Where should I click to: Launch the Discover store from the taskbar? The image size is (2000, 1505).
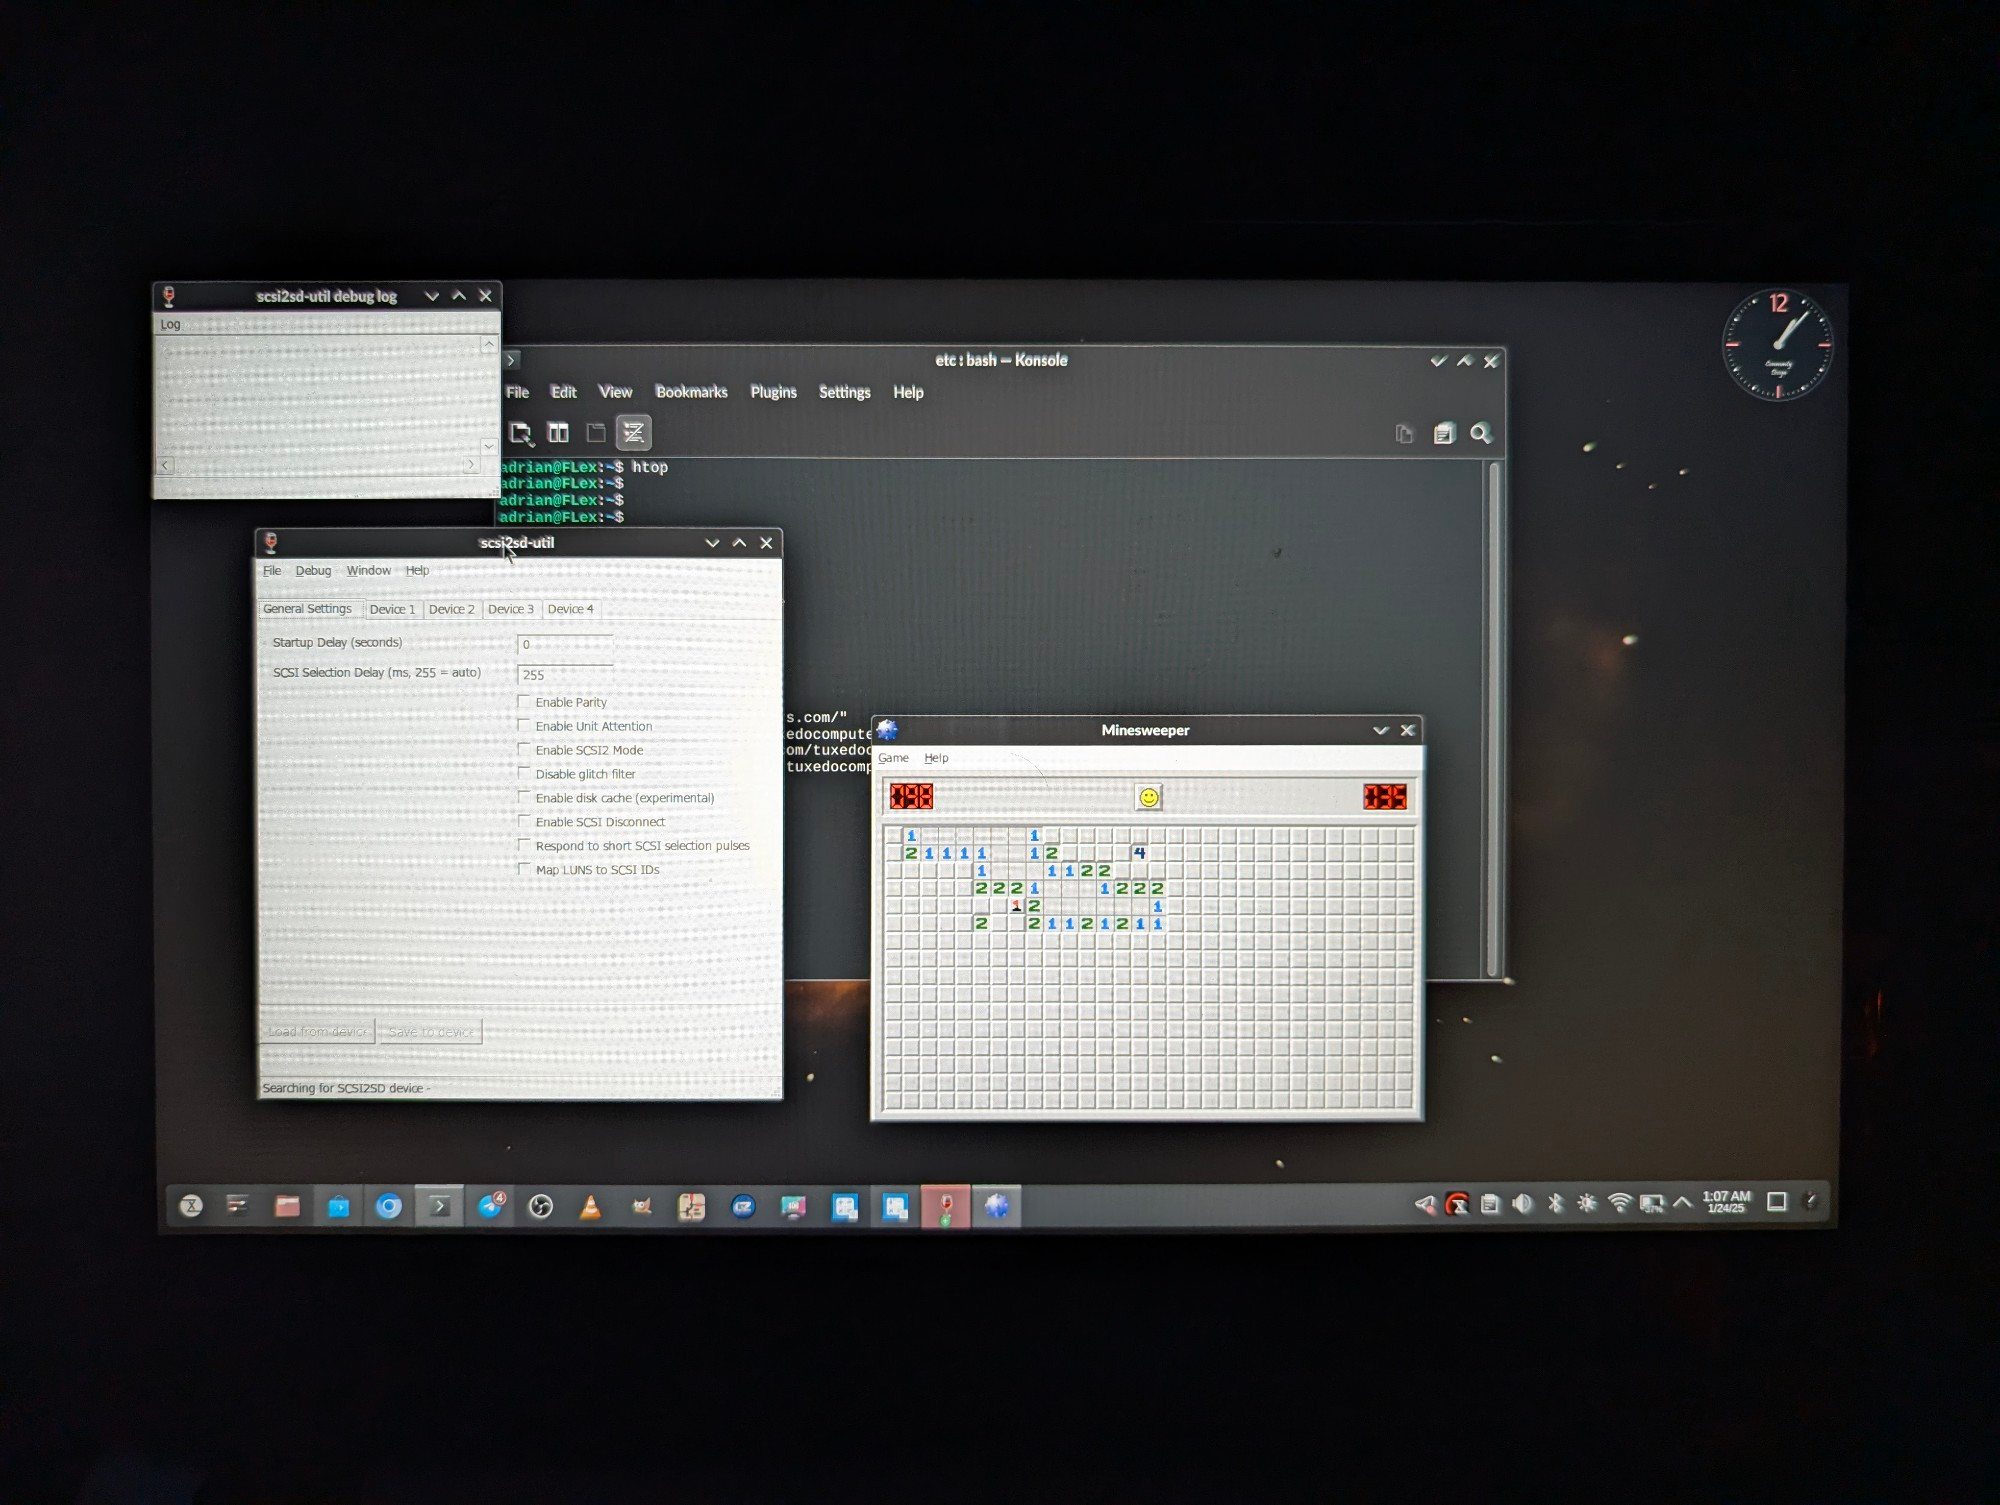[x=338, y=1206]
